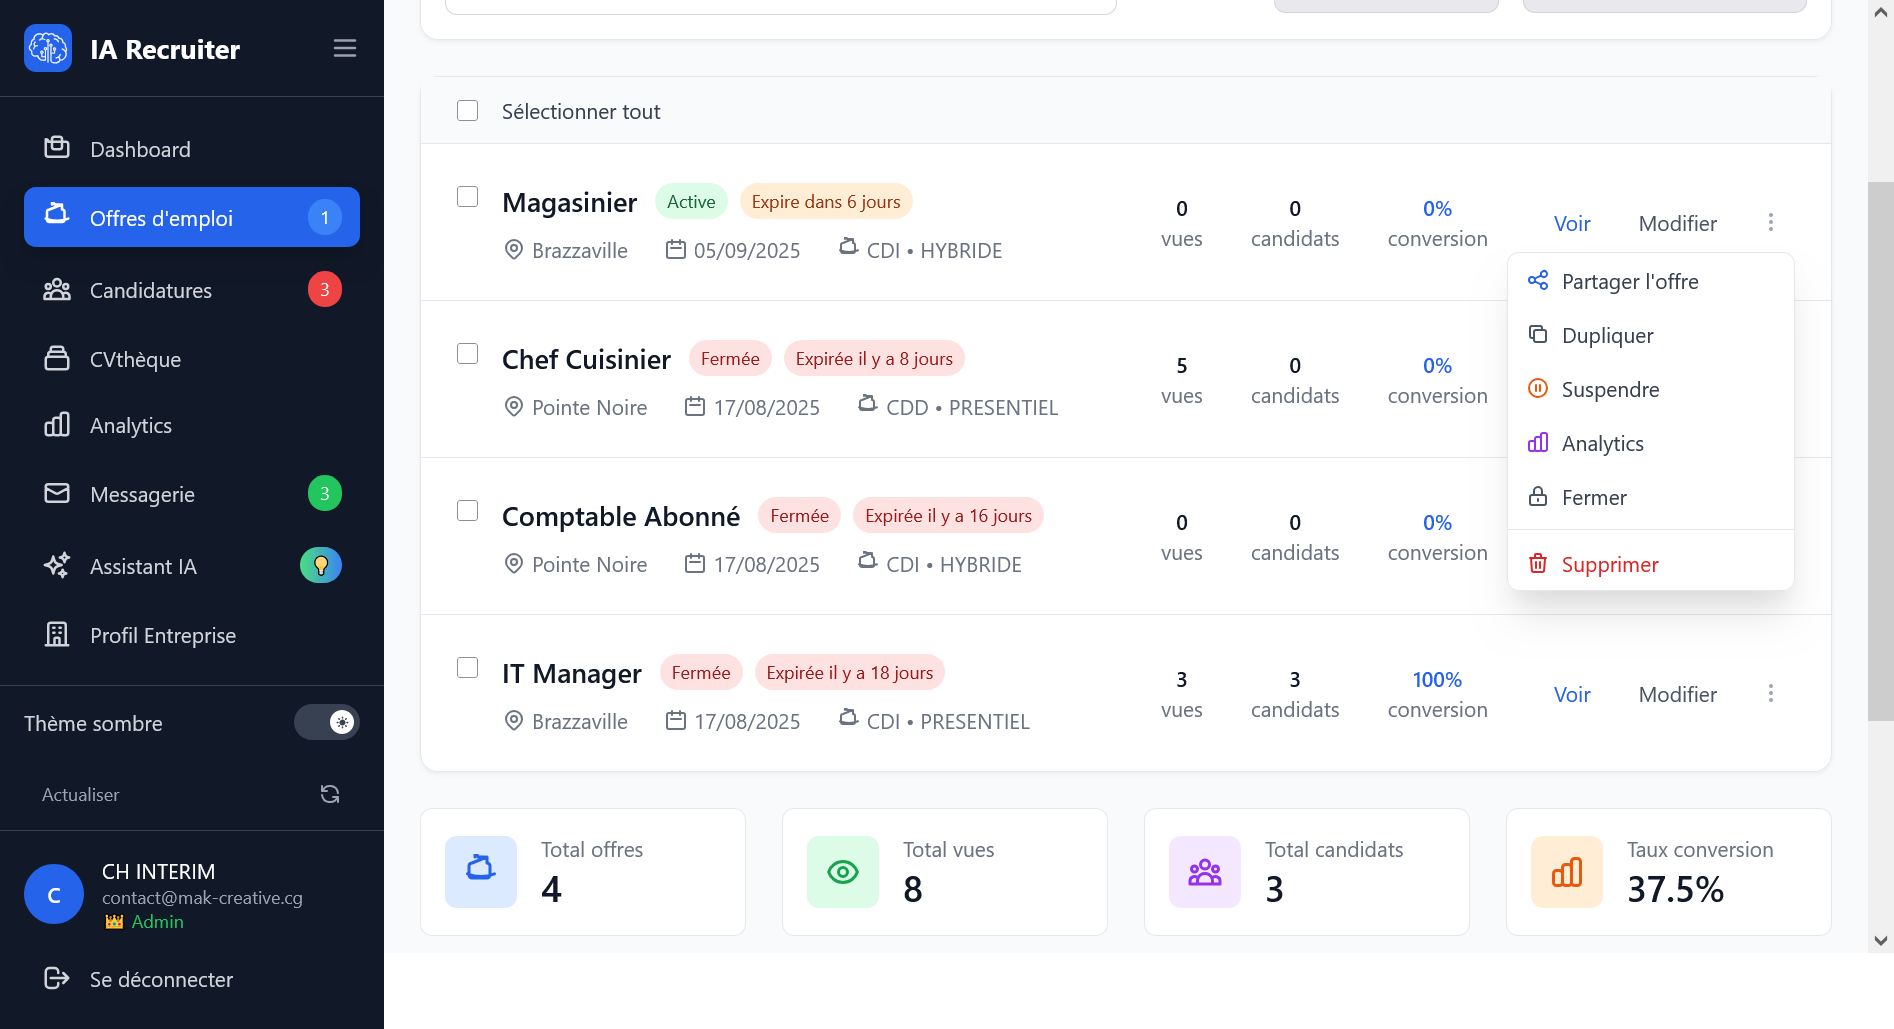This screenshot has width=1894, height=1029.
Task: Launch the Assistant IA
Action: 144,566
